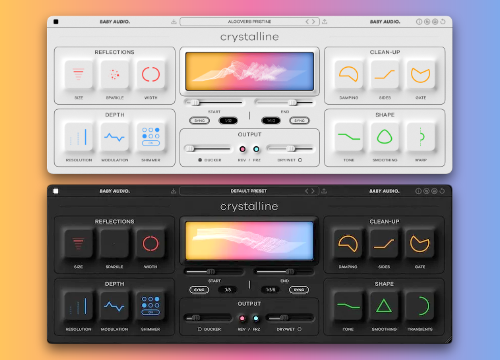
Task: Click the Sparkle control in the light plugin
Action: pyautogui.click(x=115, y=74)
